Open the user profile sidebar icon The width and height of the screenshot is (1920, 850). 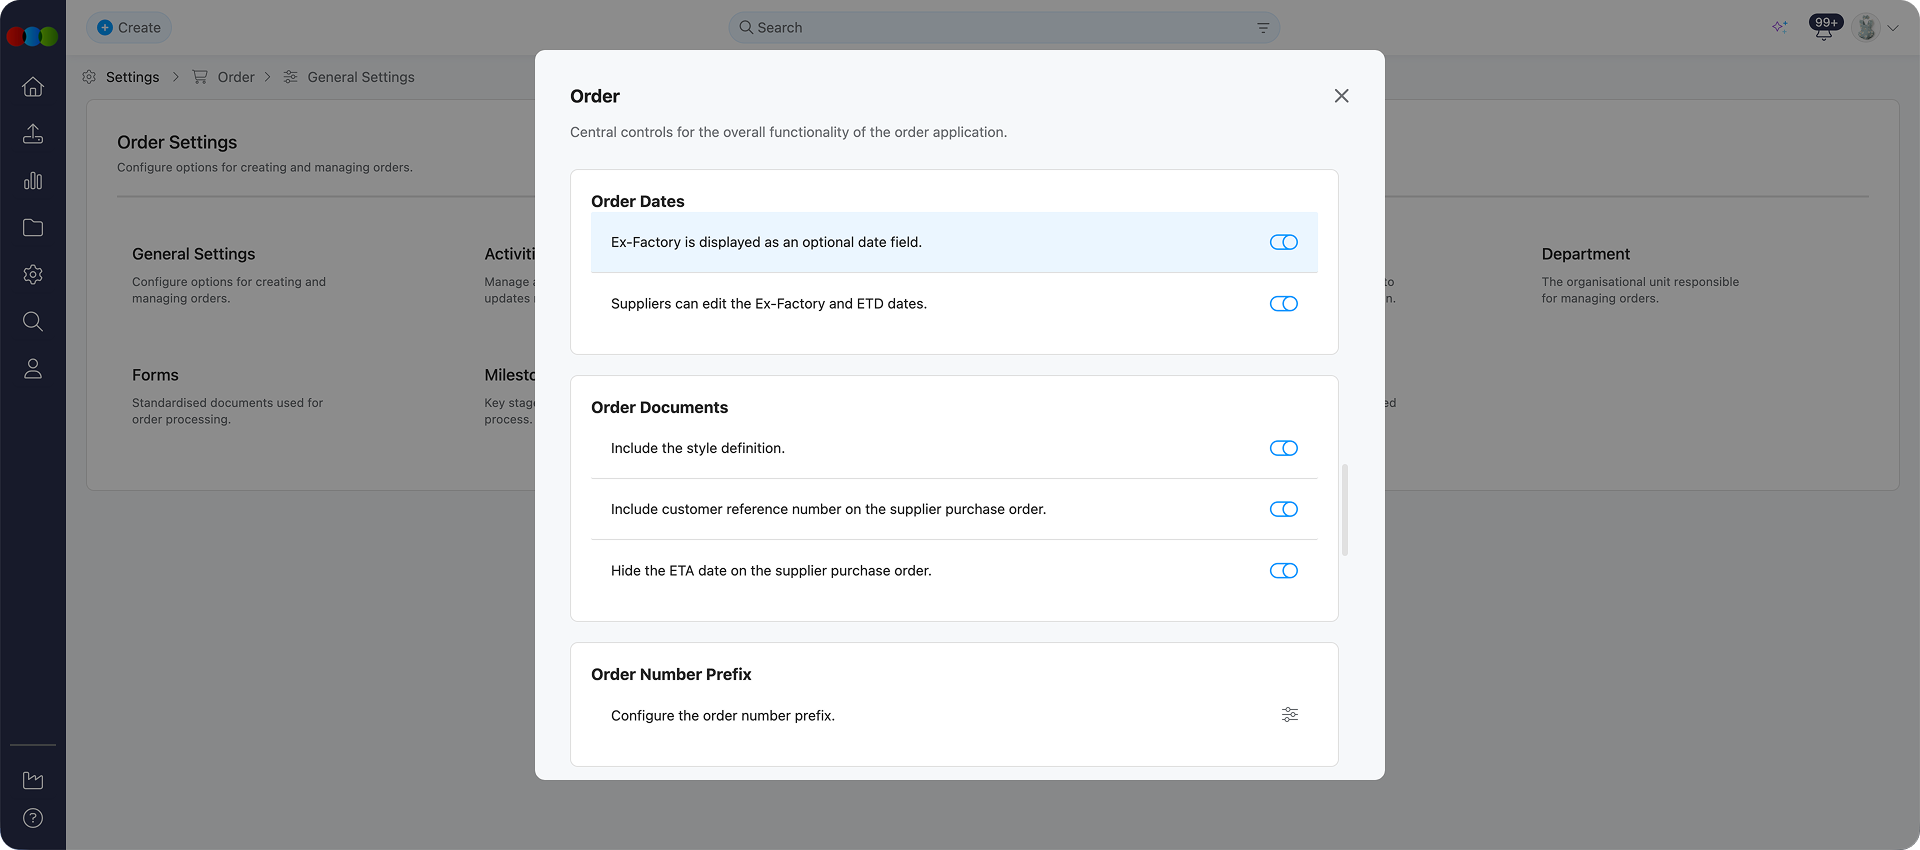coord(33,369)
